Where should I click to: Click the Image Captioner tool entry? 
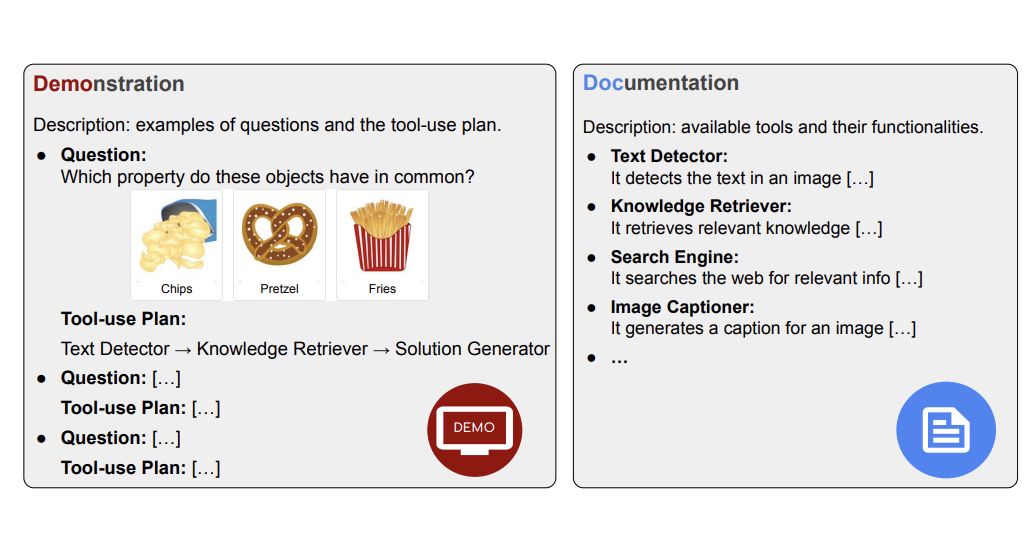[683, 307]
